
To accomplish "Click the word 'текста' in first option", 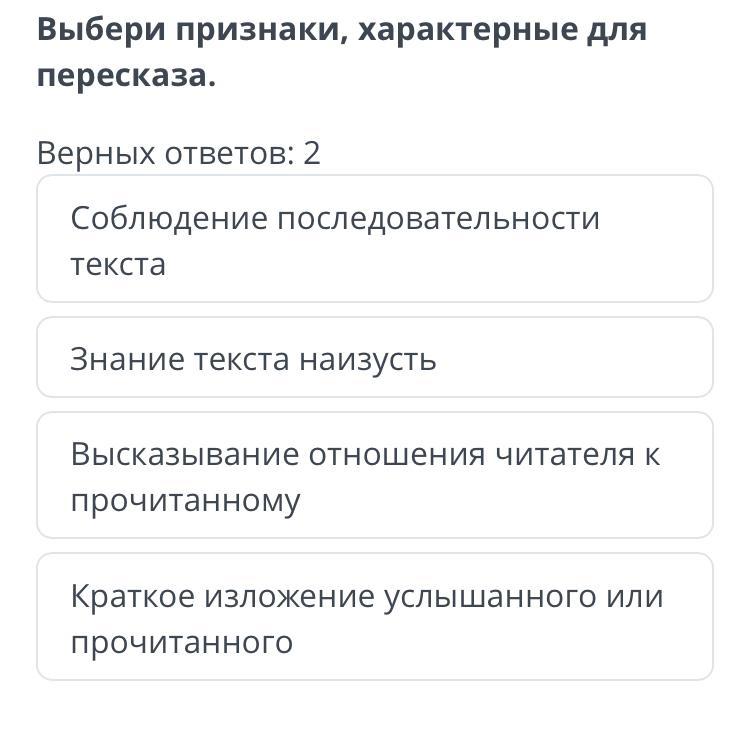I will 118,265.
